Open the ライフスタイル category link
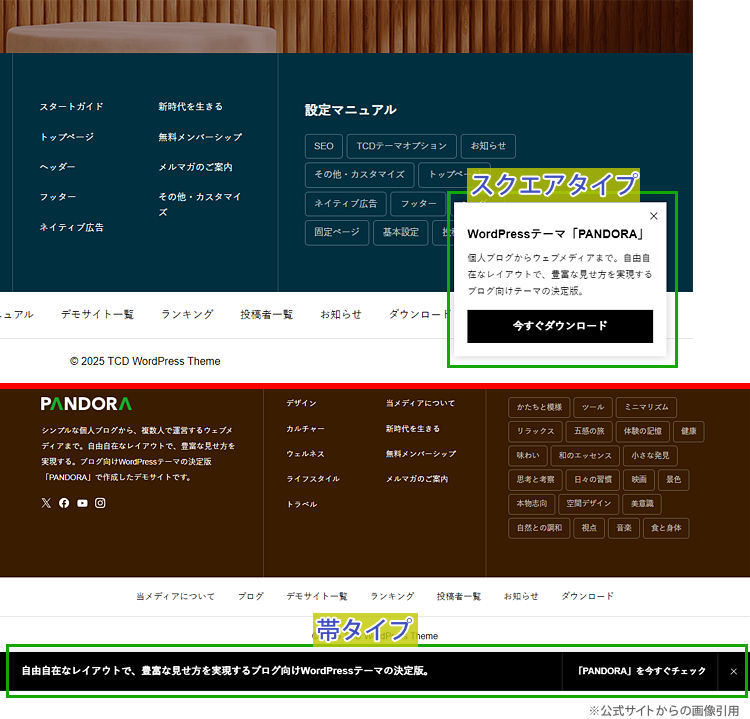 pyautogui.click(x=313, y=478)
